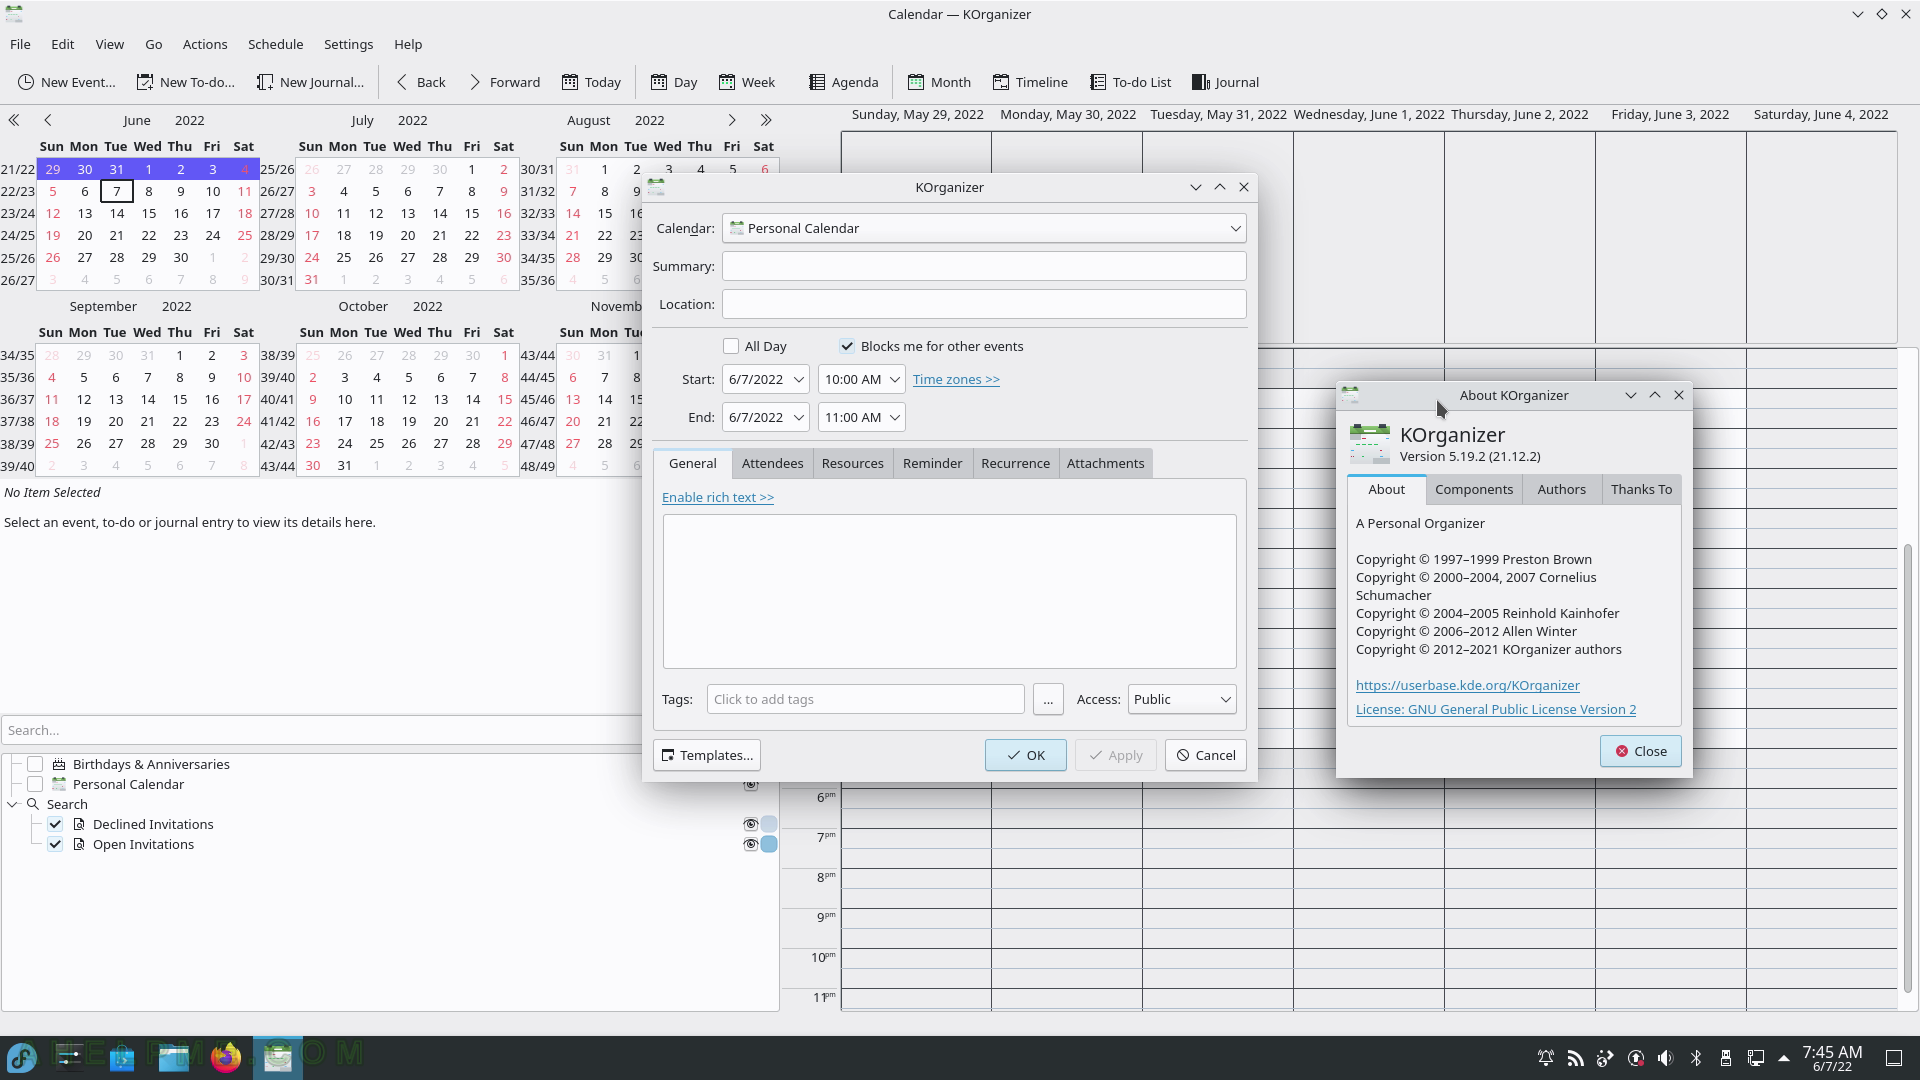Switch to Month view
Screen dimensions: 1920x1080
[939, 82]
